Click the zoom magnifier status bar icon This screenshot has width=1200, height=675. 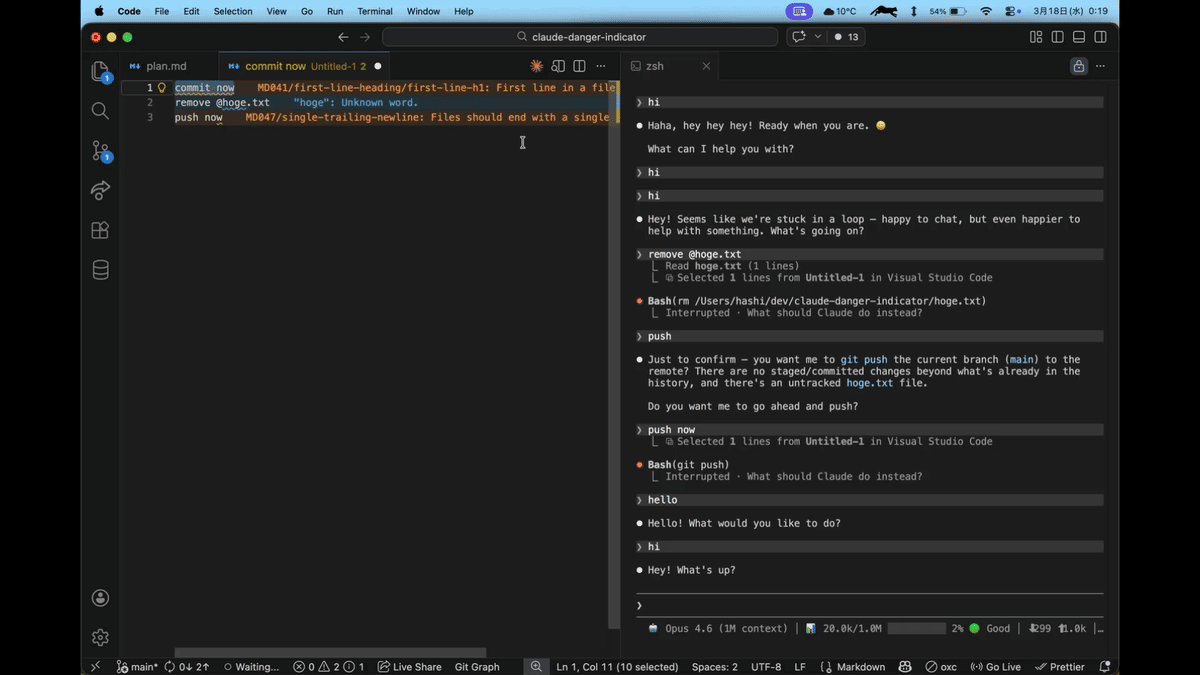tap(536, 666)
